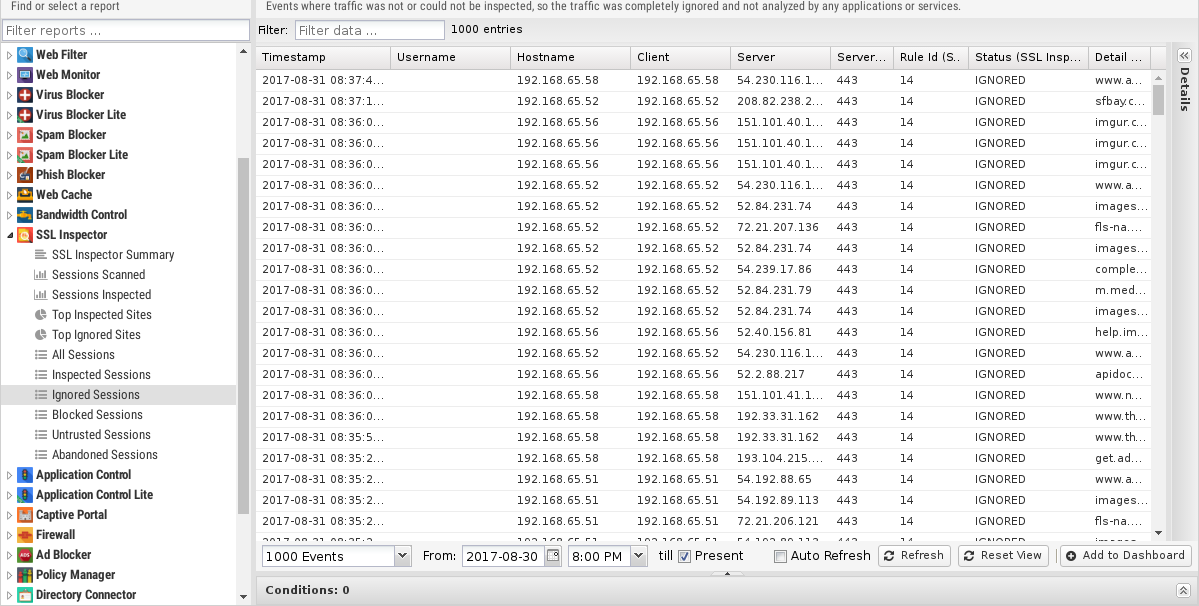Viewport: 1199px width, 606px height.
Task: Click the Firewall brick icon
Action: point(25,535)
